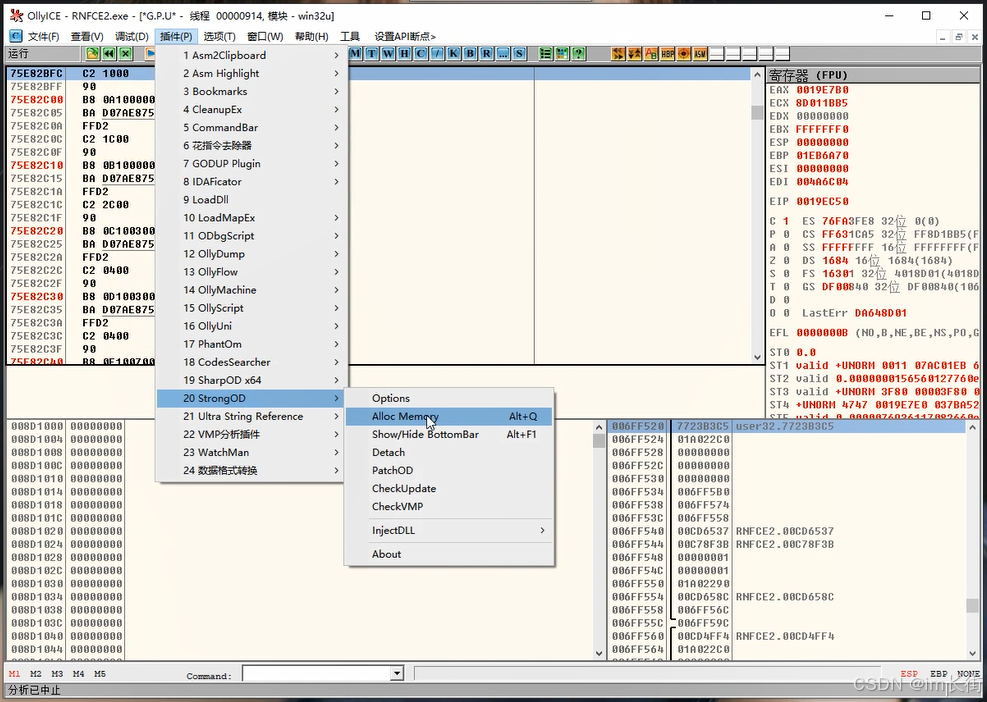The height and width of the screenshot is (702, 987).
Task: Select CheckUpdate entry
Action: pos(449,489)
